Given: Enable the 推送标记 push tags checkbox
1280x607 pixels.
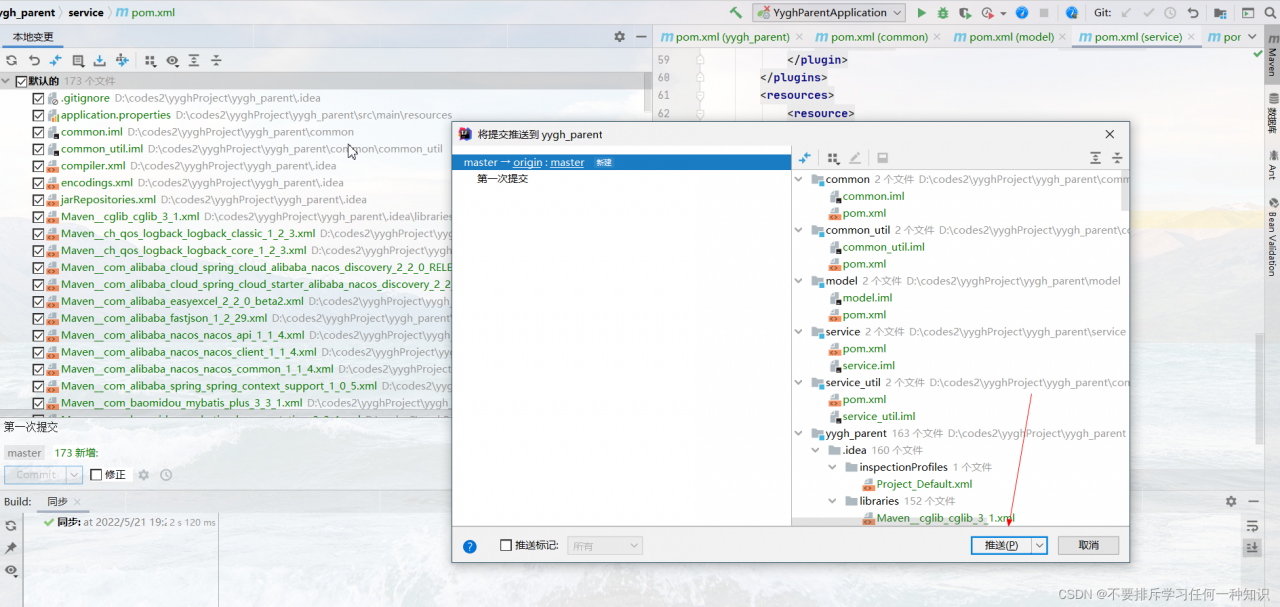Looking at the screenshot, I should click(x=506, y=546).
